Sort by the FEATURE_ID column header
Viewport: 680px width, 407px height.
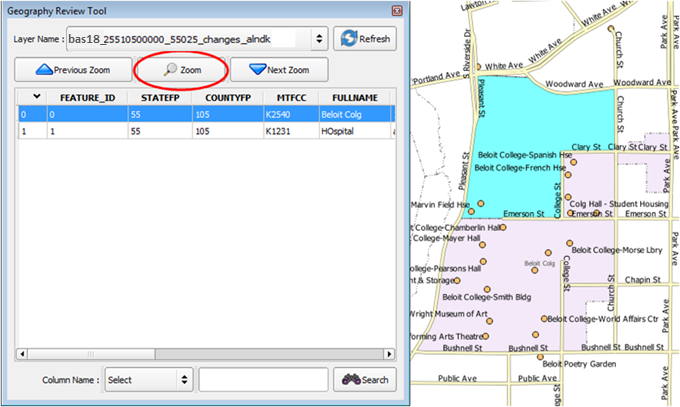tap(89, 98)
